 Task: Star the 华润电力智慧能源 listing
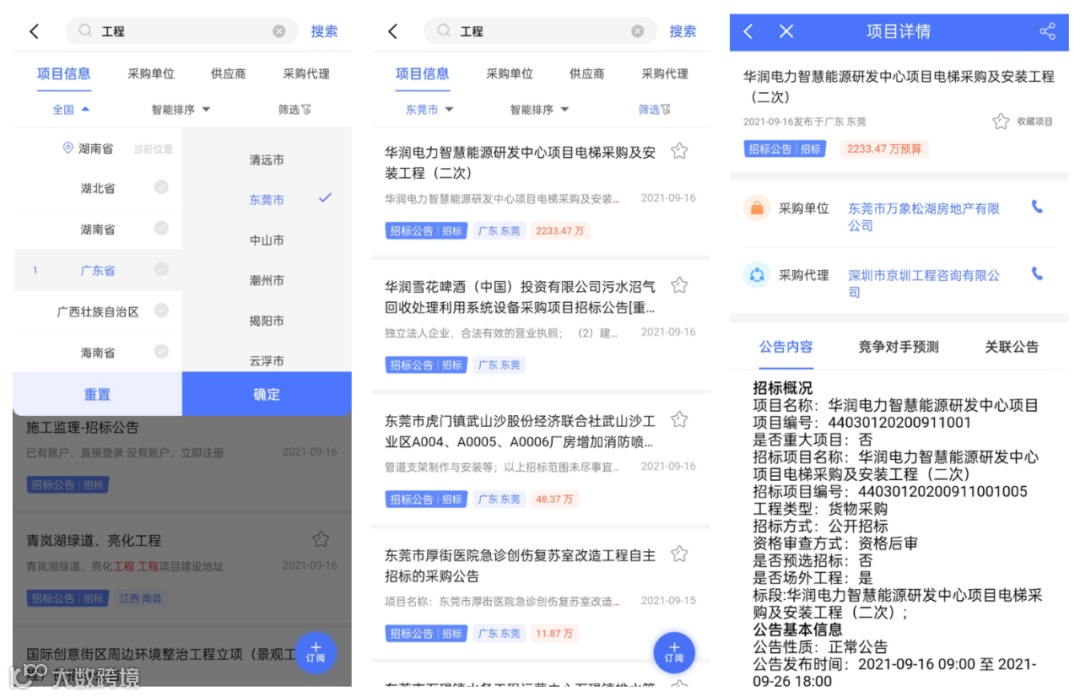679,151
